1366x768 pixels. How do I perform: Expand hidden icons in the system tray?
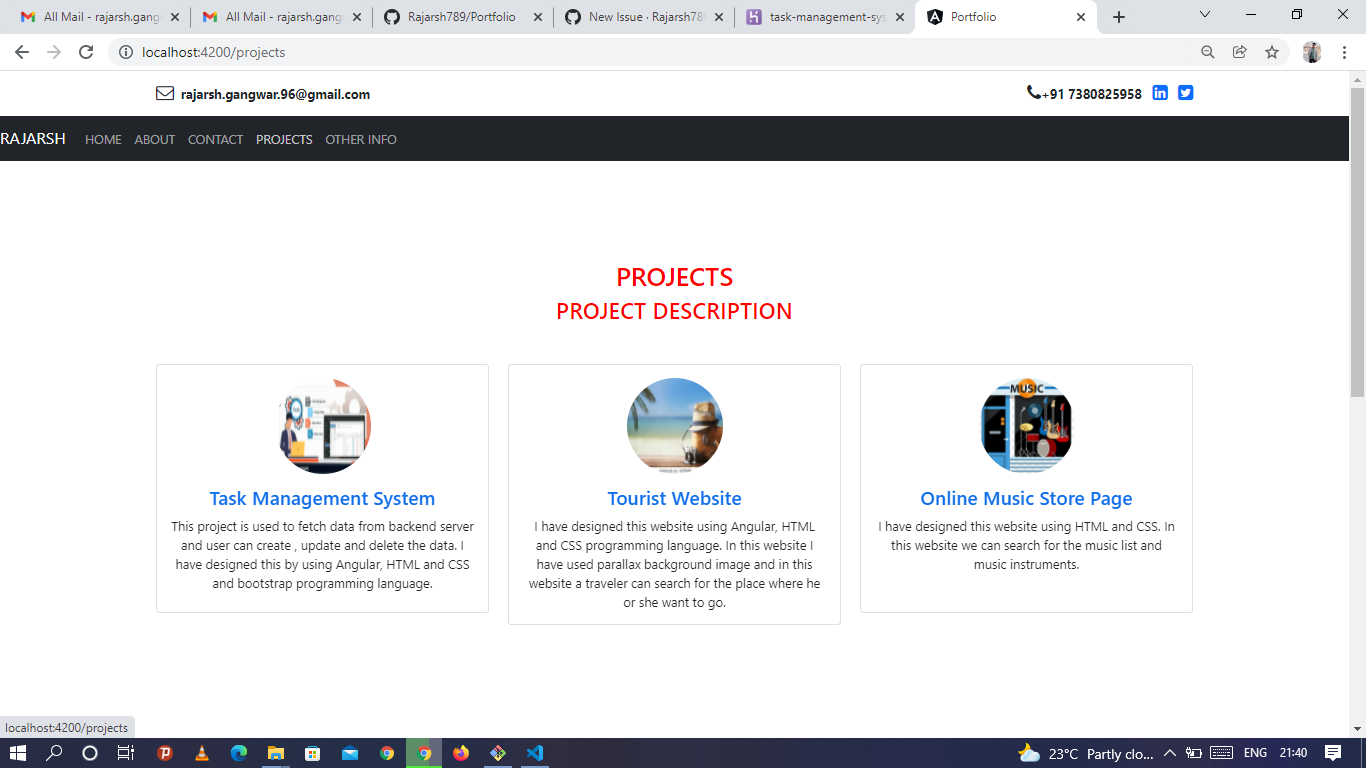[x=1168, y=754]
